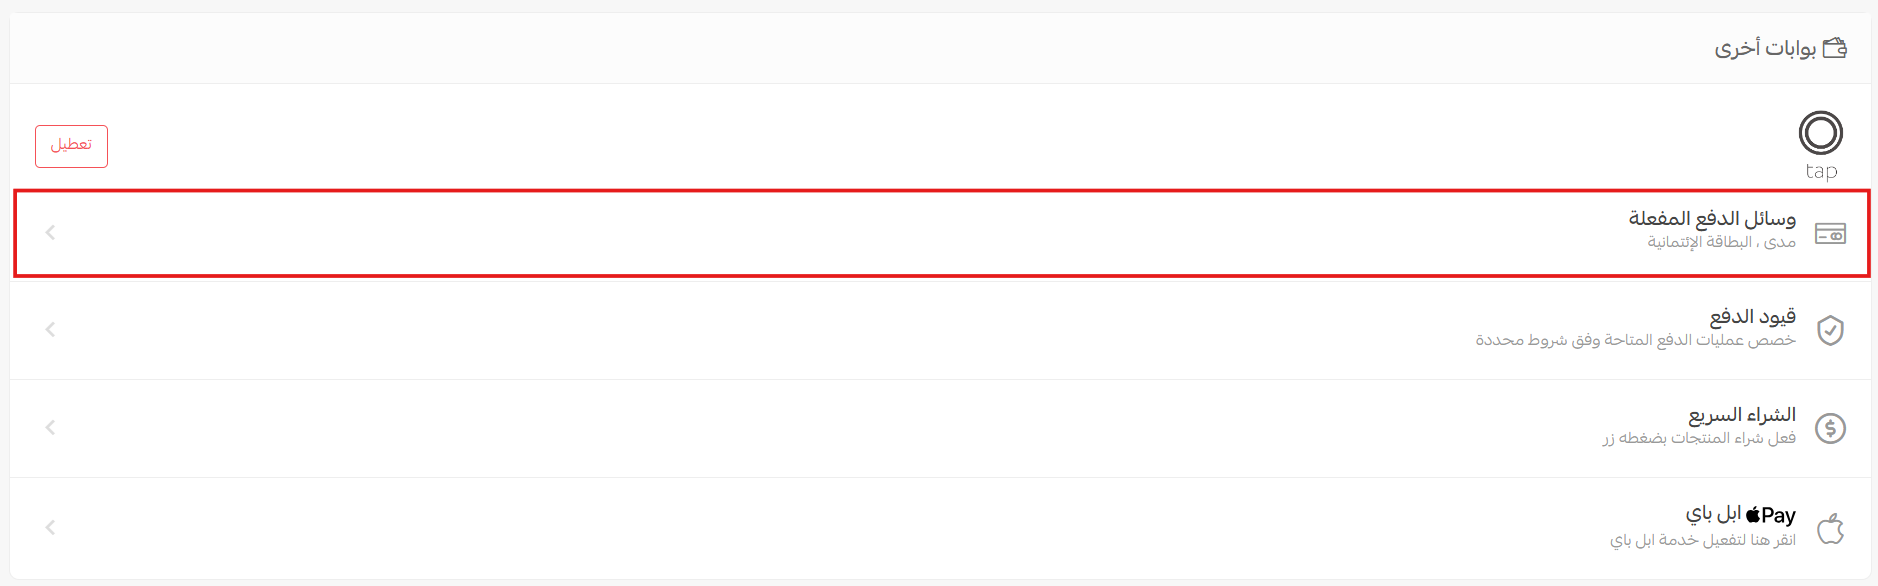Image resolution: width=1878 pixels, height=586 pixels.
Task: Open وسائل الدفع المفعلة settings
Action: (x=1712, y=218)
